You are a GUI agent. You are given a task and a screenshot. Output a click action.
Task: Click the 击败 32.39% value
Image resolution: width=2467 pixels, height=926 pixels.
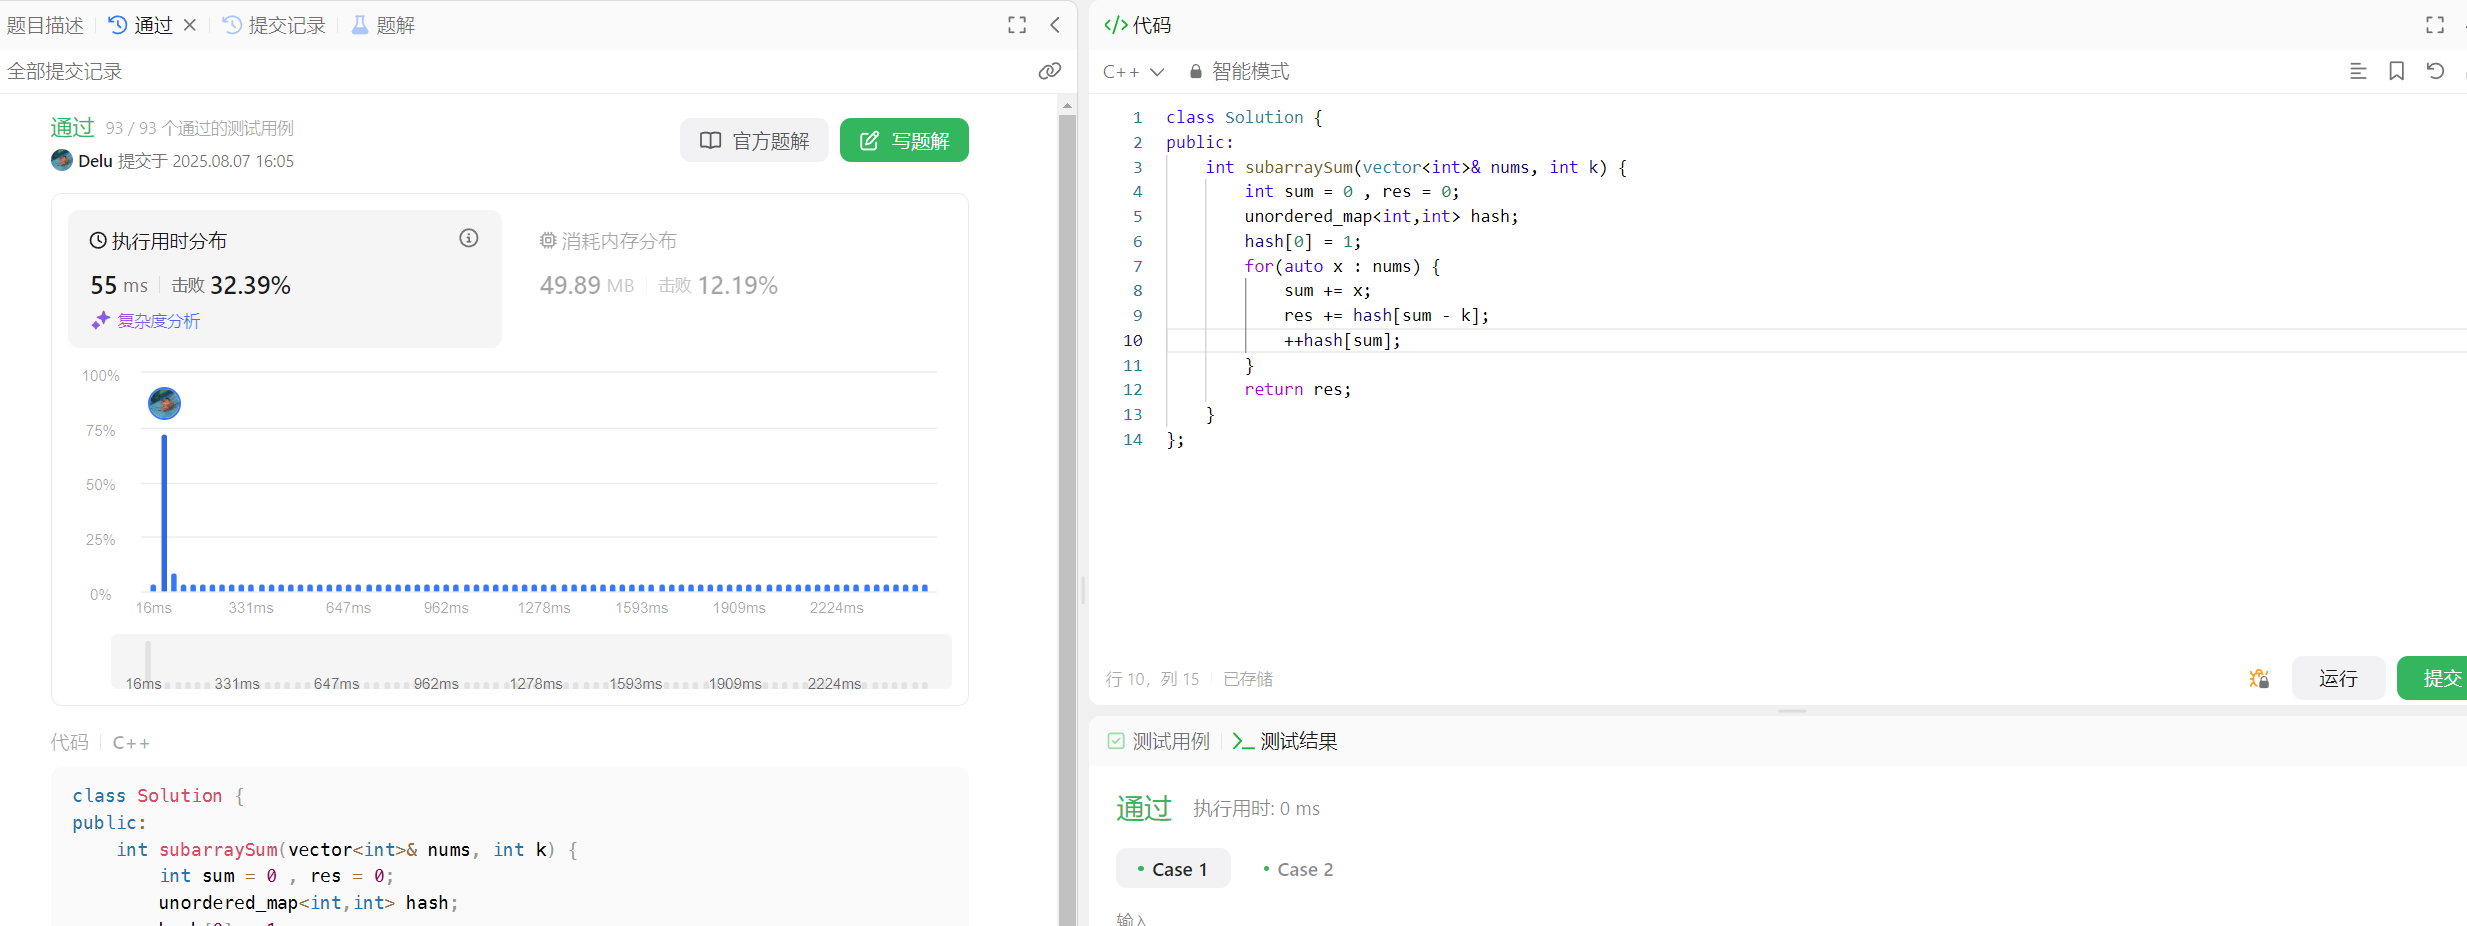coord(231,285)
